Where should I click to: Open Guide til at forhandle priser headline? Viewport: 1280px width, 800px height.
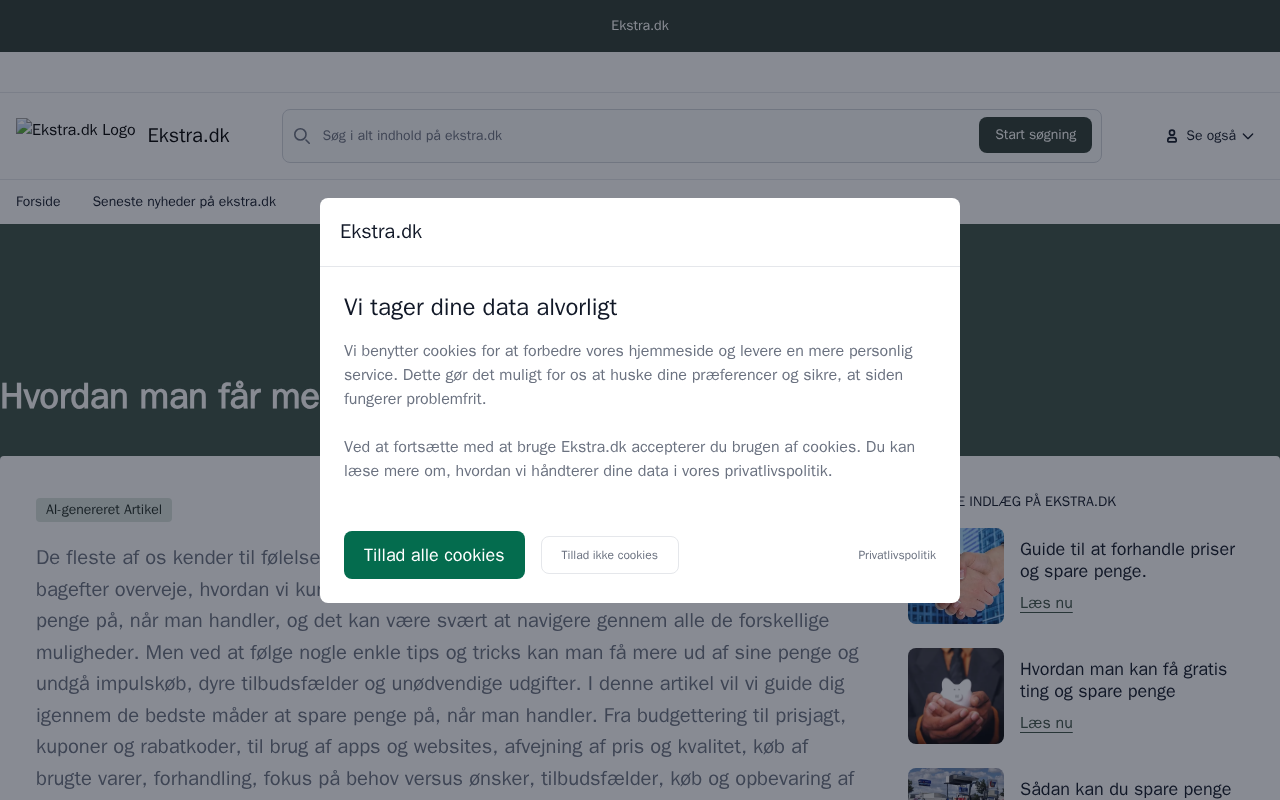coord(1127,560)
